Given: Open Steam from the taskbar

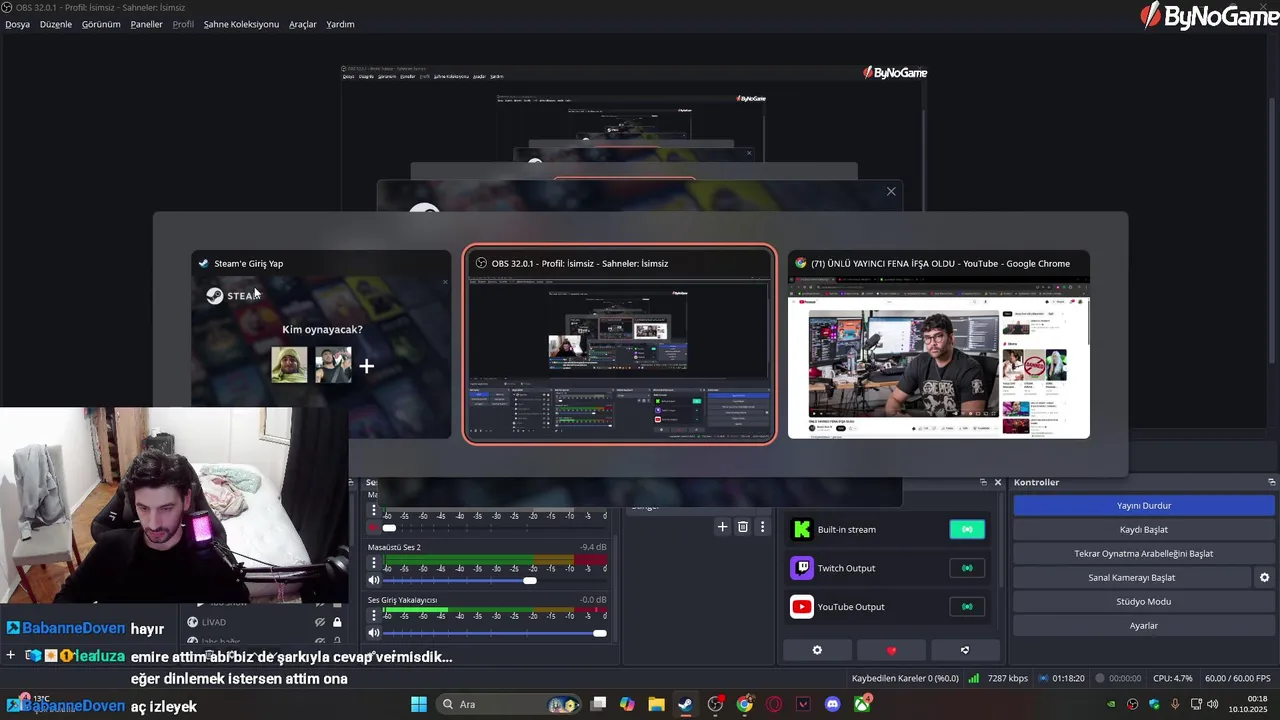Looking at the screenshot, I should (685, 704).
